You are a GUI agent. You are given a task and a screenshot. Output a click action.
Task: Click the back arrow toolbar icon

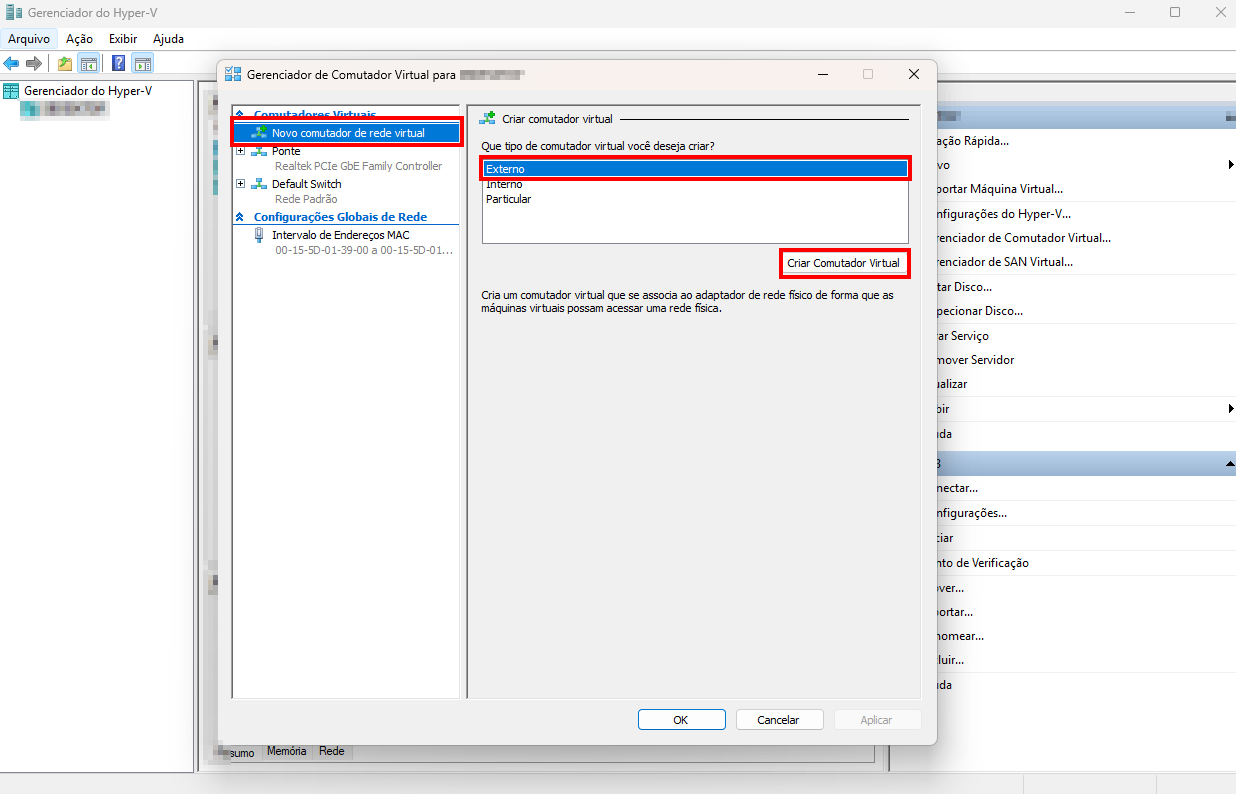12,64
